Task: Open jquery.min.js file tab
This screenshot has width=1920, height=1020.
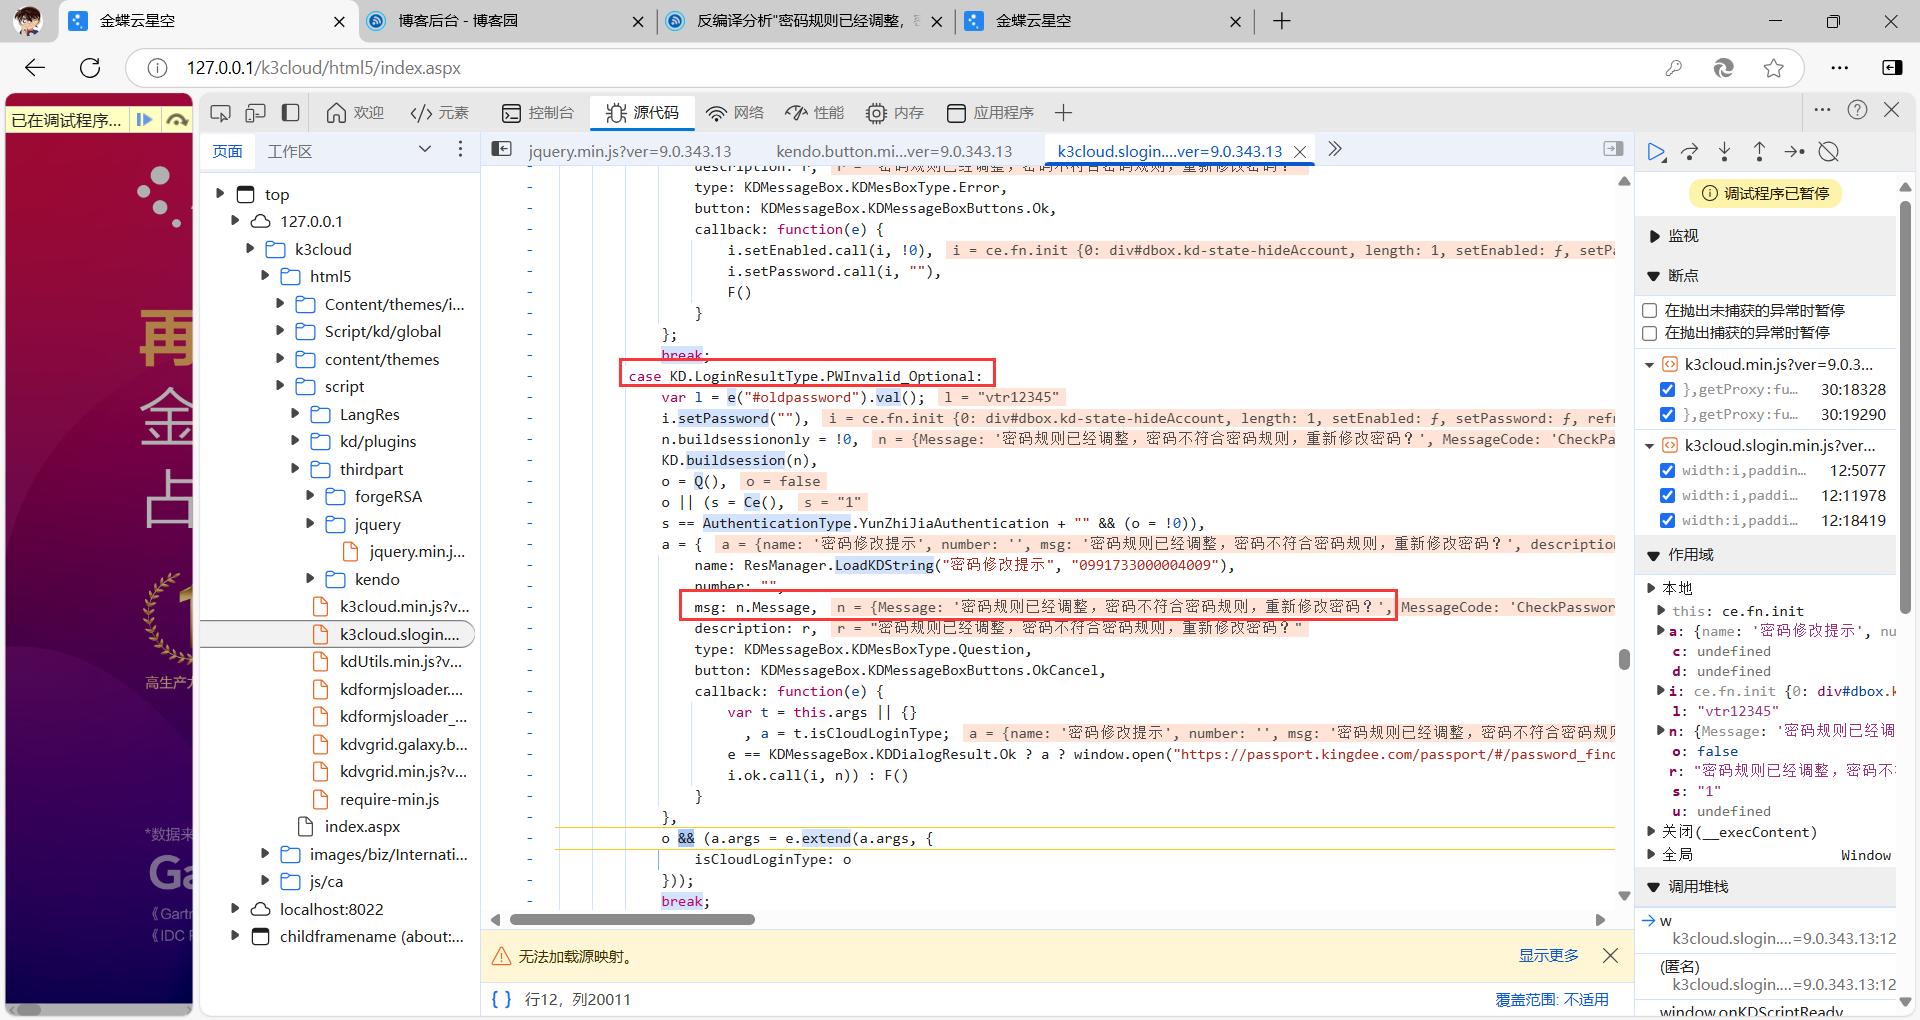Action: click(630, 151)
